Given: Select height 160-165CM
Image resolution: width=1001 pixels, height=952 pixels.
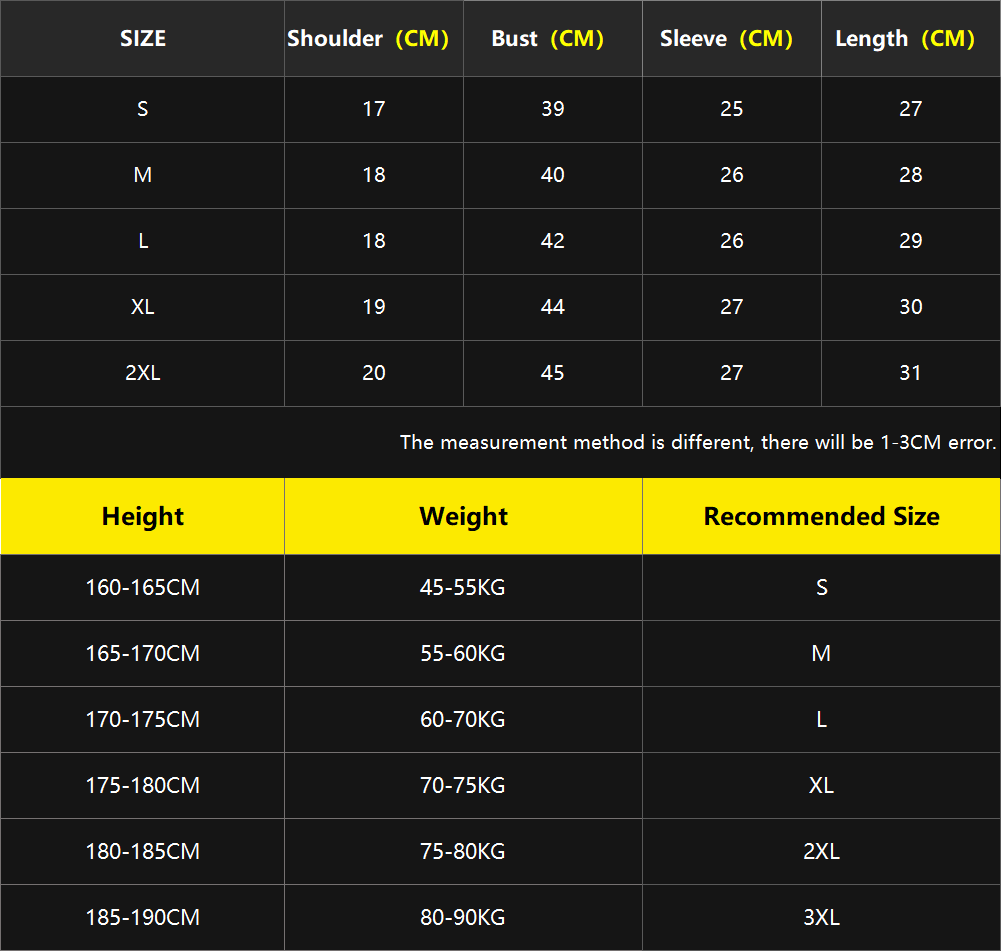Looking at the screenshot, I should point(143,588).
